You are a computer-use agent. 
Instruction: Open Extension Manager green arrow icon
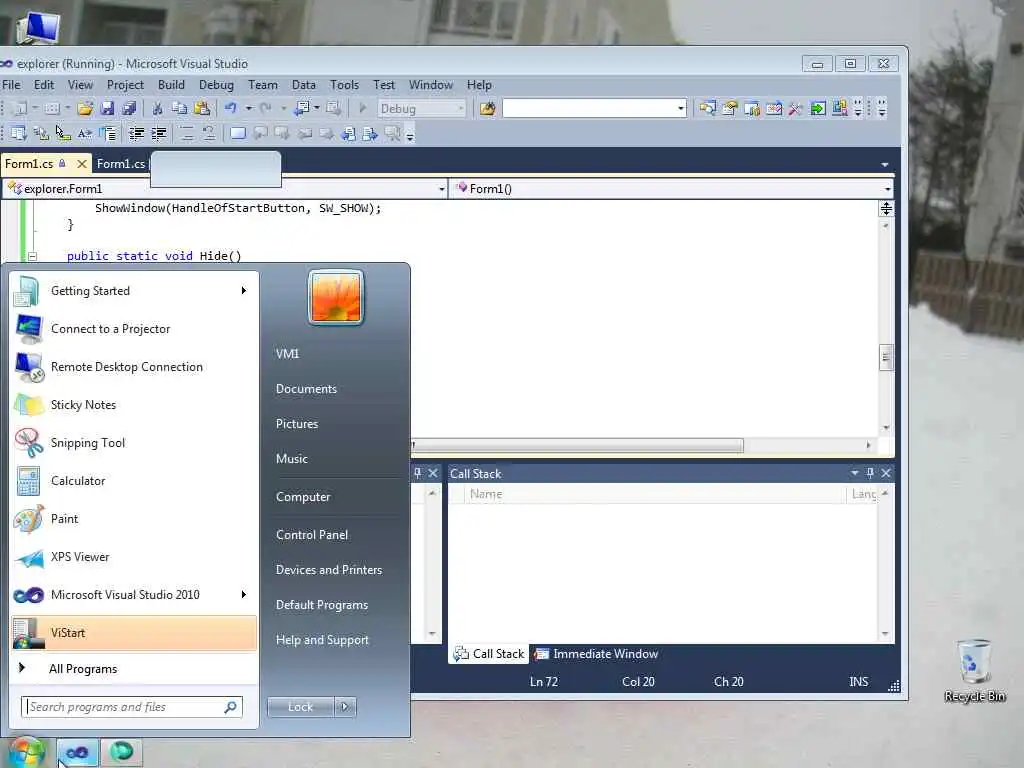coord(818,108)
